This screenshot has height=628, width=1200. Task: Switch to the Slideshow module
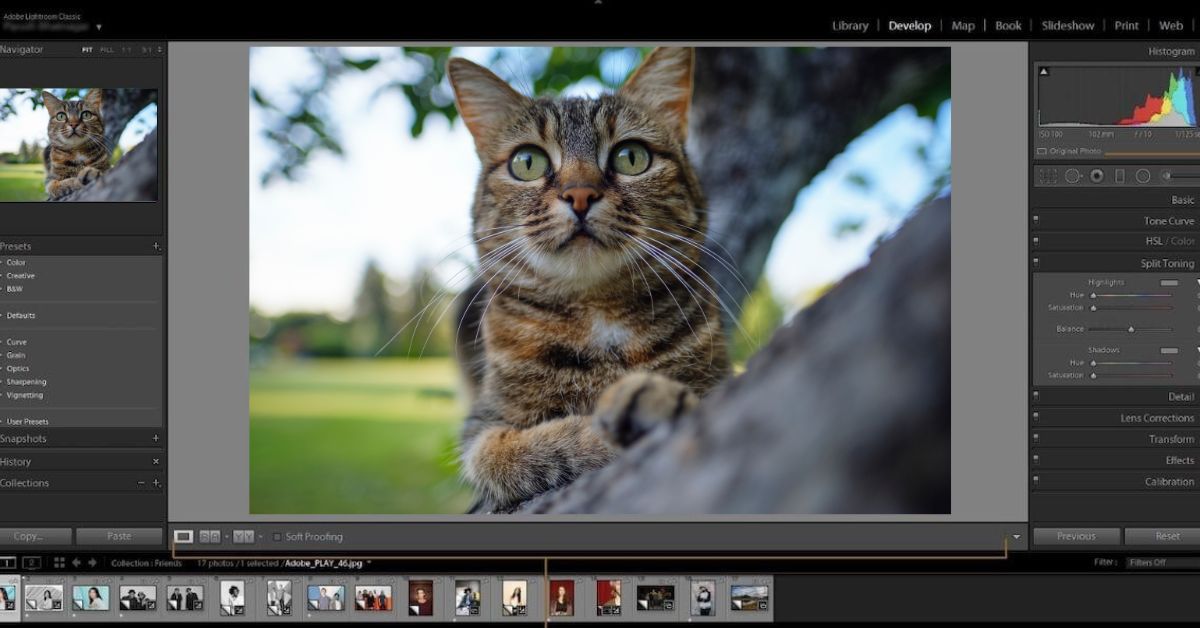1068,26
